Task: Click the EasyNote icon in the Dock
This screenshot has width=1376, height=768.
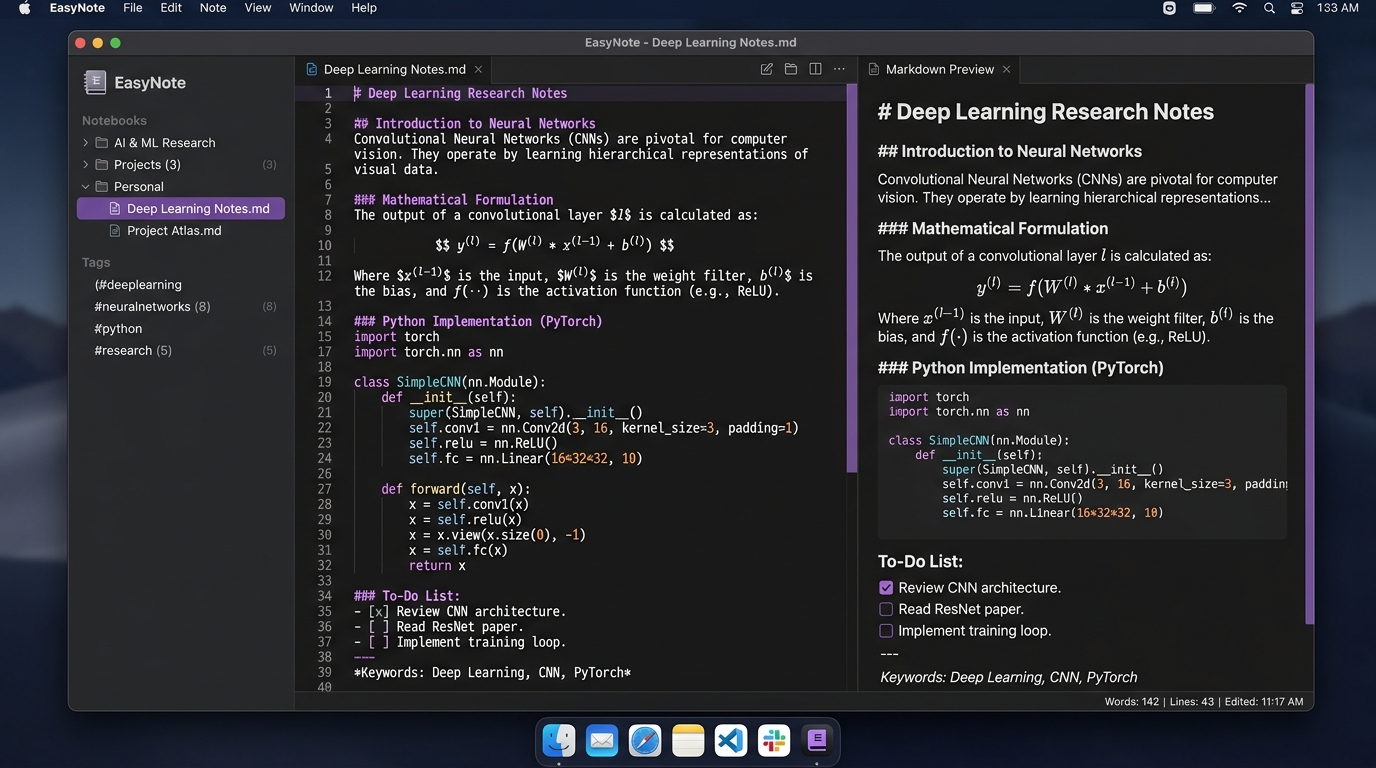Action: (x=817, y=740)
